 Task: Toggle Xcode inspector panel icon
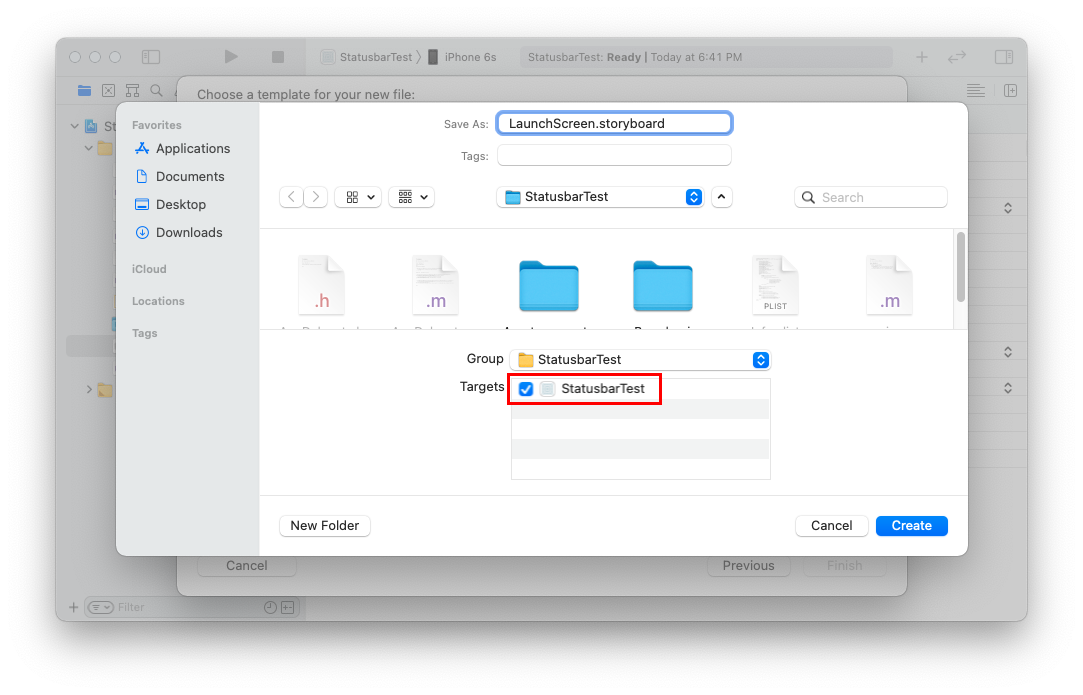coord(1004,57)
